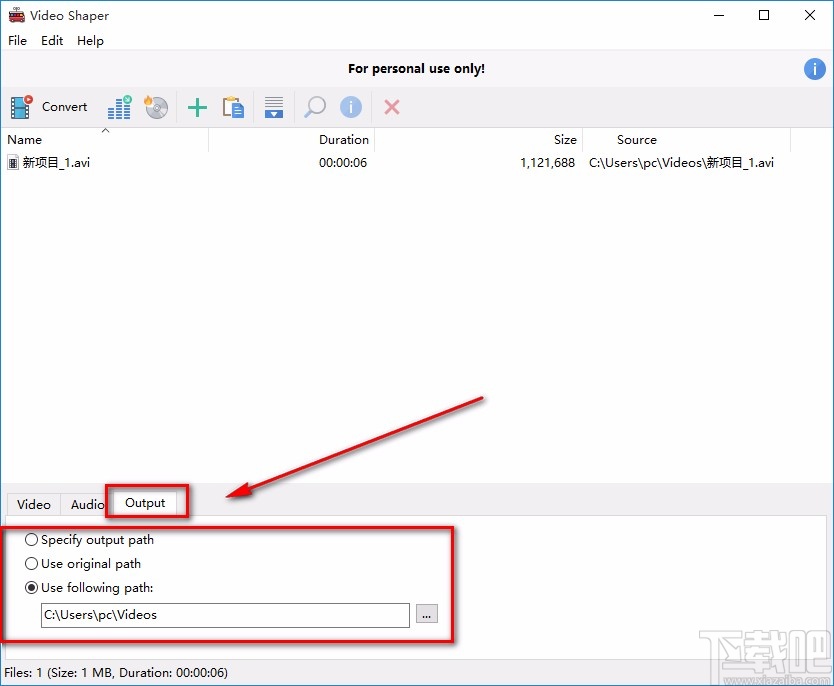Open the audio extraction bars icon

pyautogui.click(x=120, y=107)
